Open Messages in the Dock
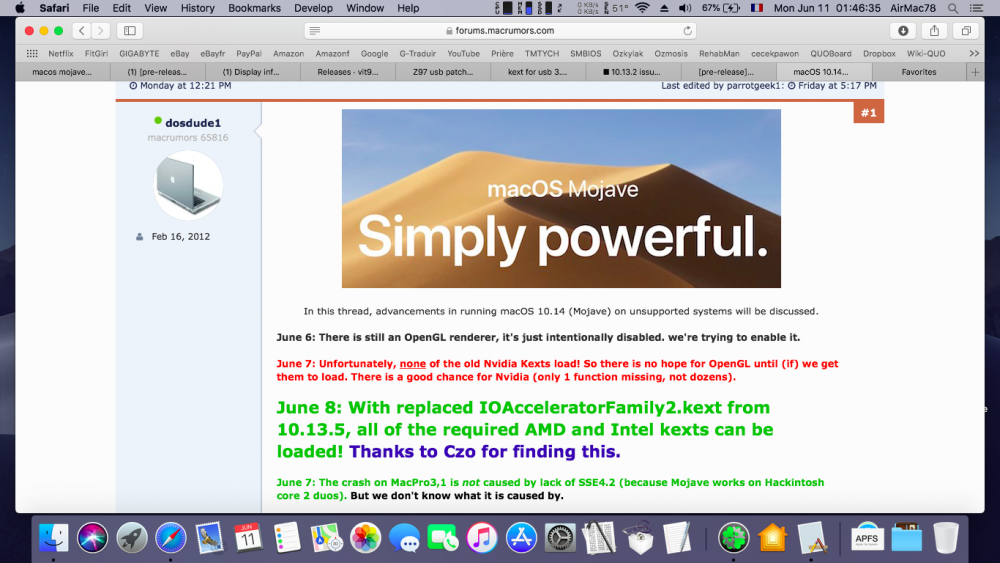The width and height of the screenshot is (1000, 563). pyautogui.click(x=404, y=537)
